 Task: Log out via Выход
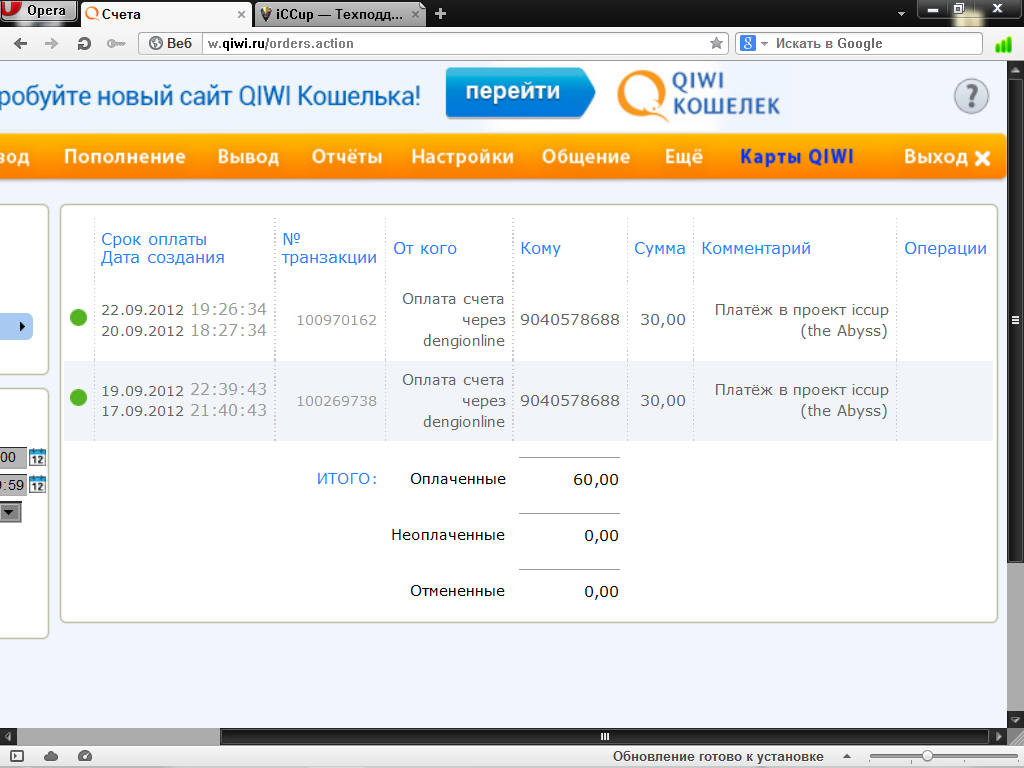coord(947,157)
